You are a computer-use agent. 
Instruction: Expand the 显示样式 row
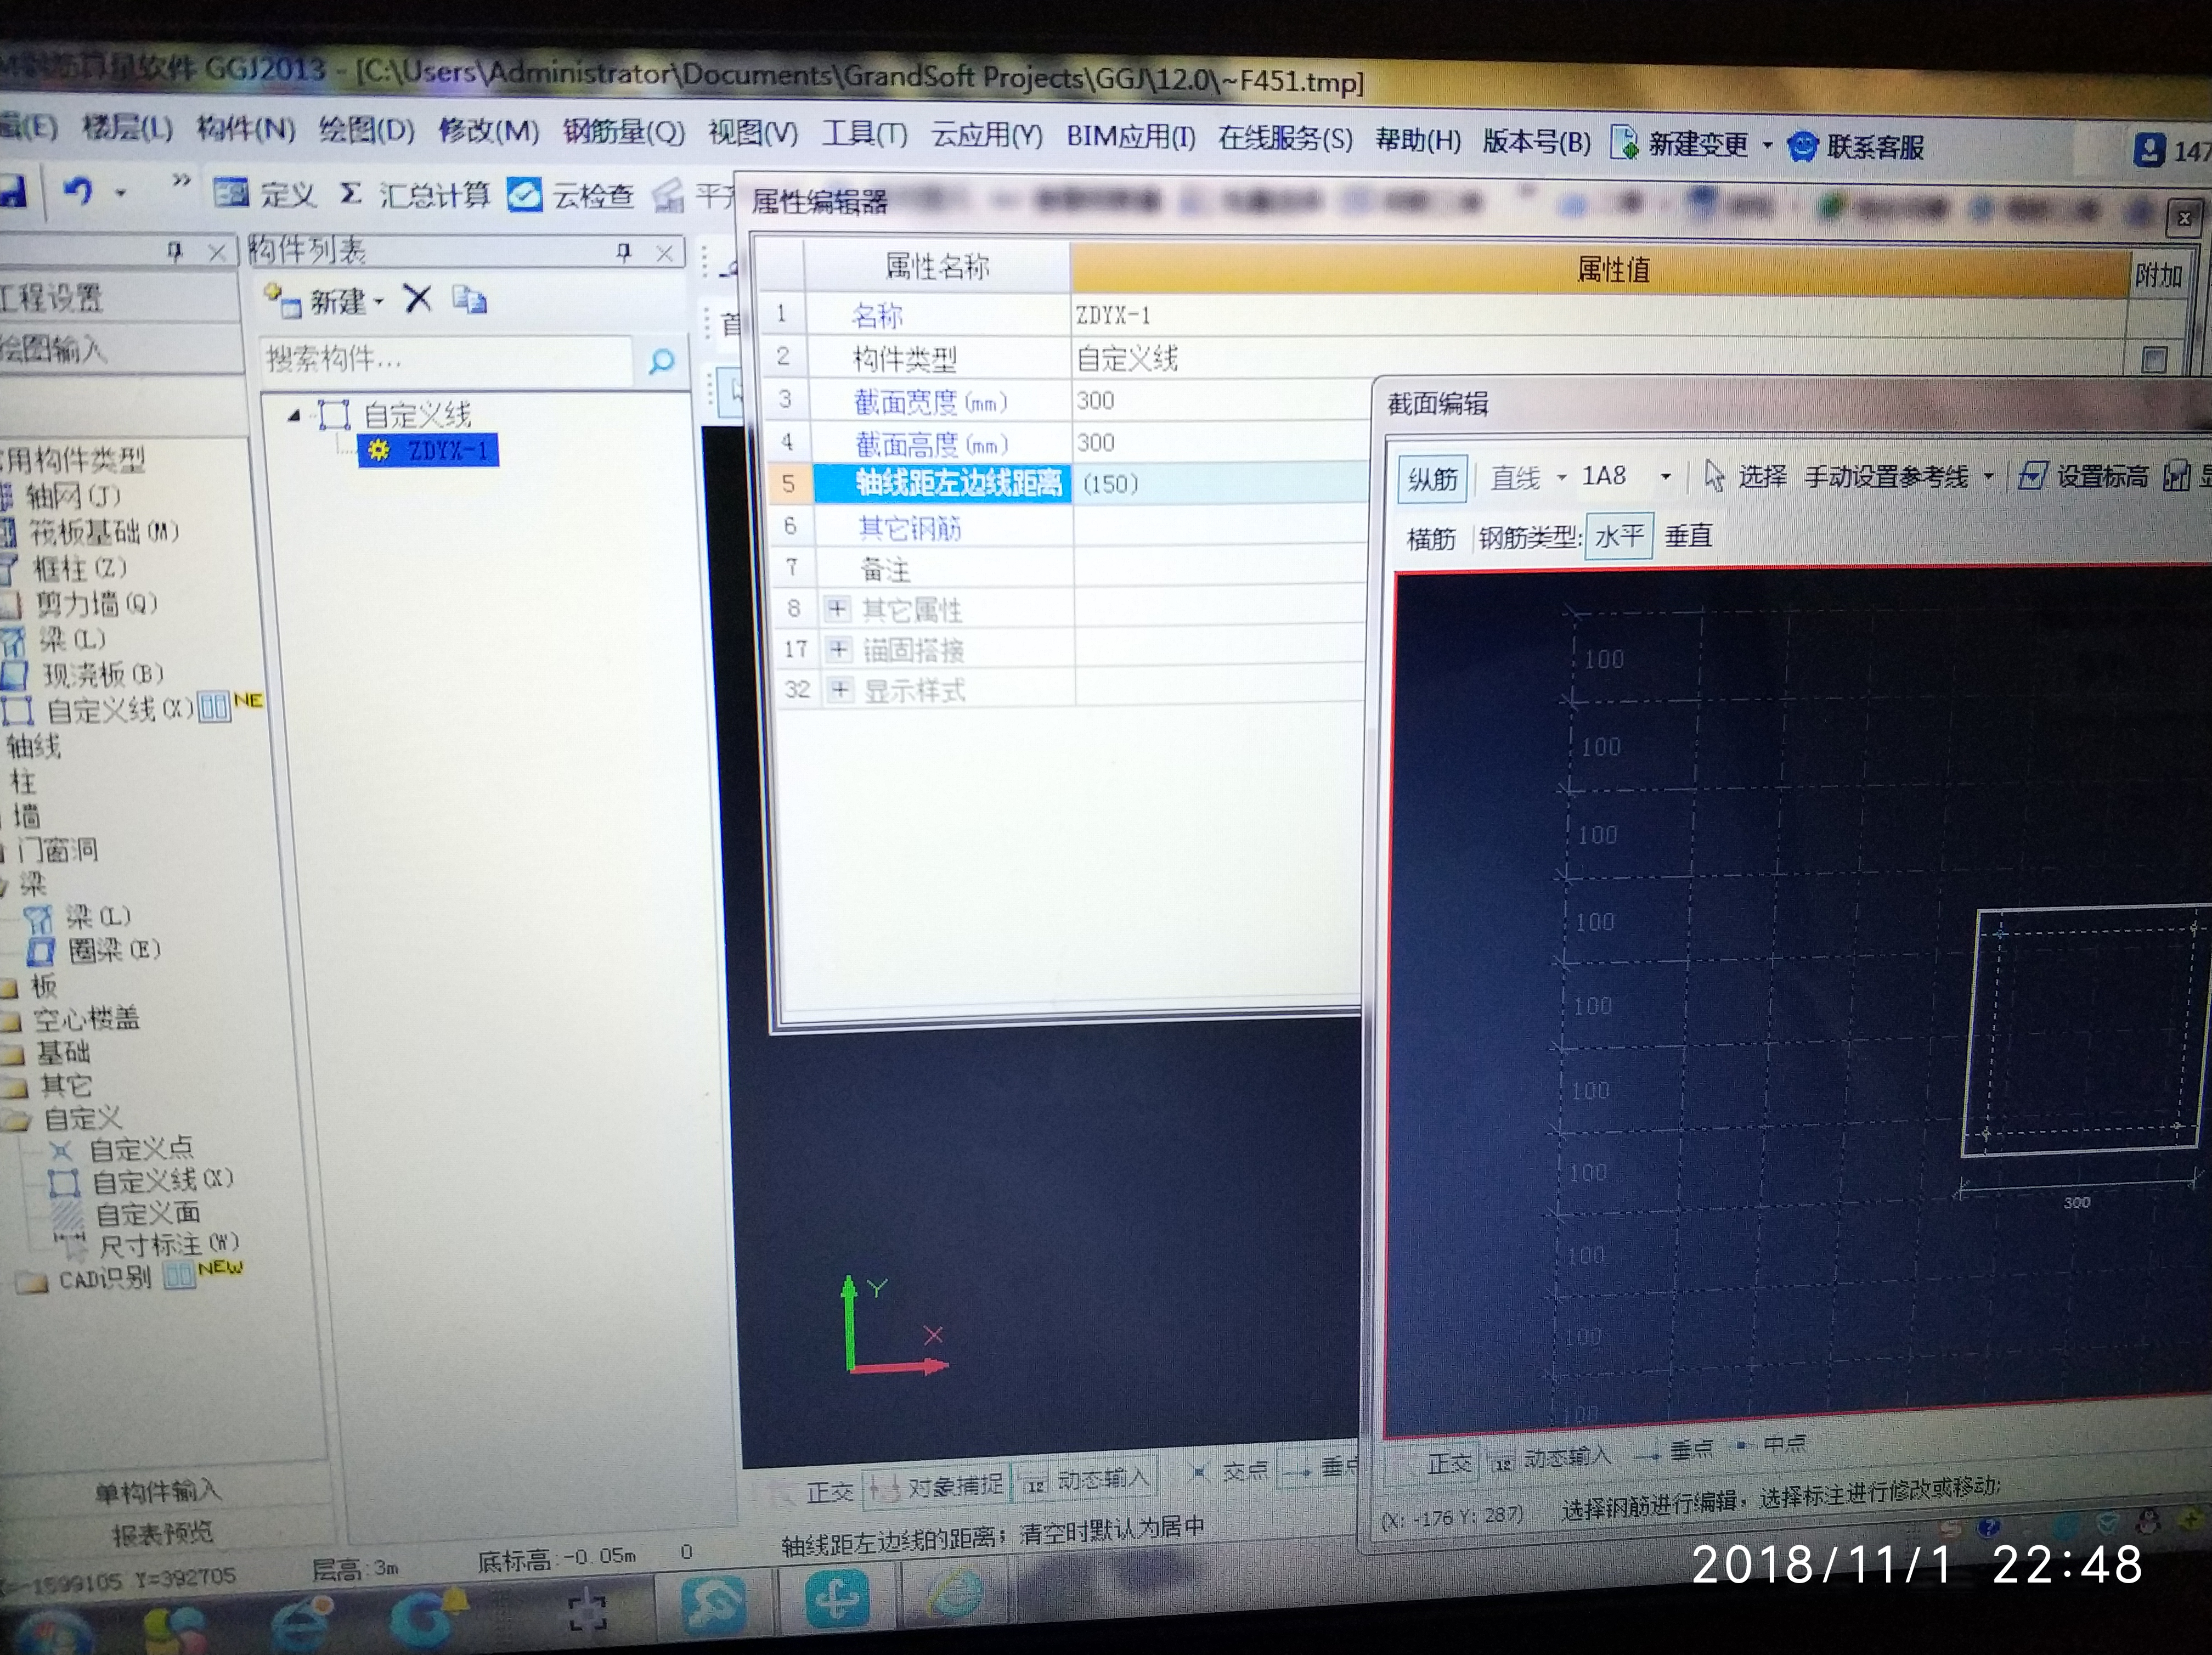point(840,690)
